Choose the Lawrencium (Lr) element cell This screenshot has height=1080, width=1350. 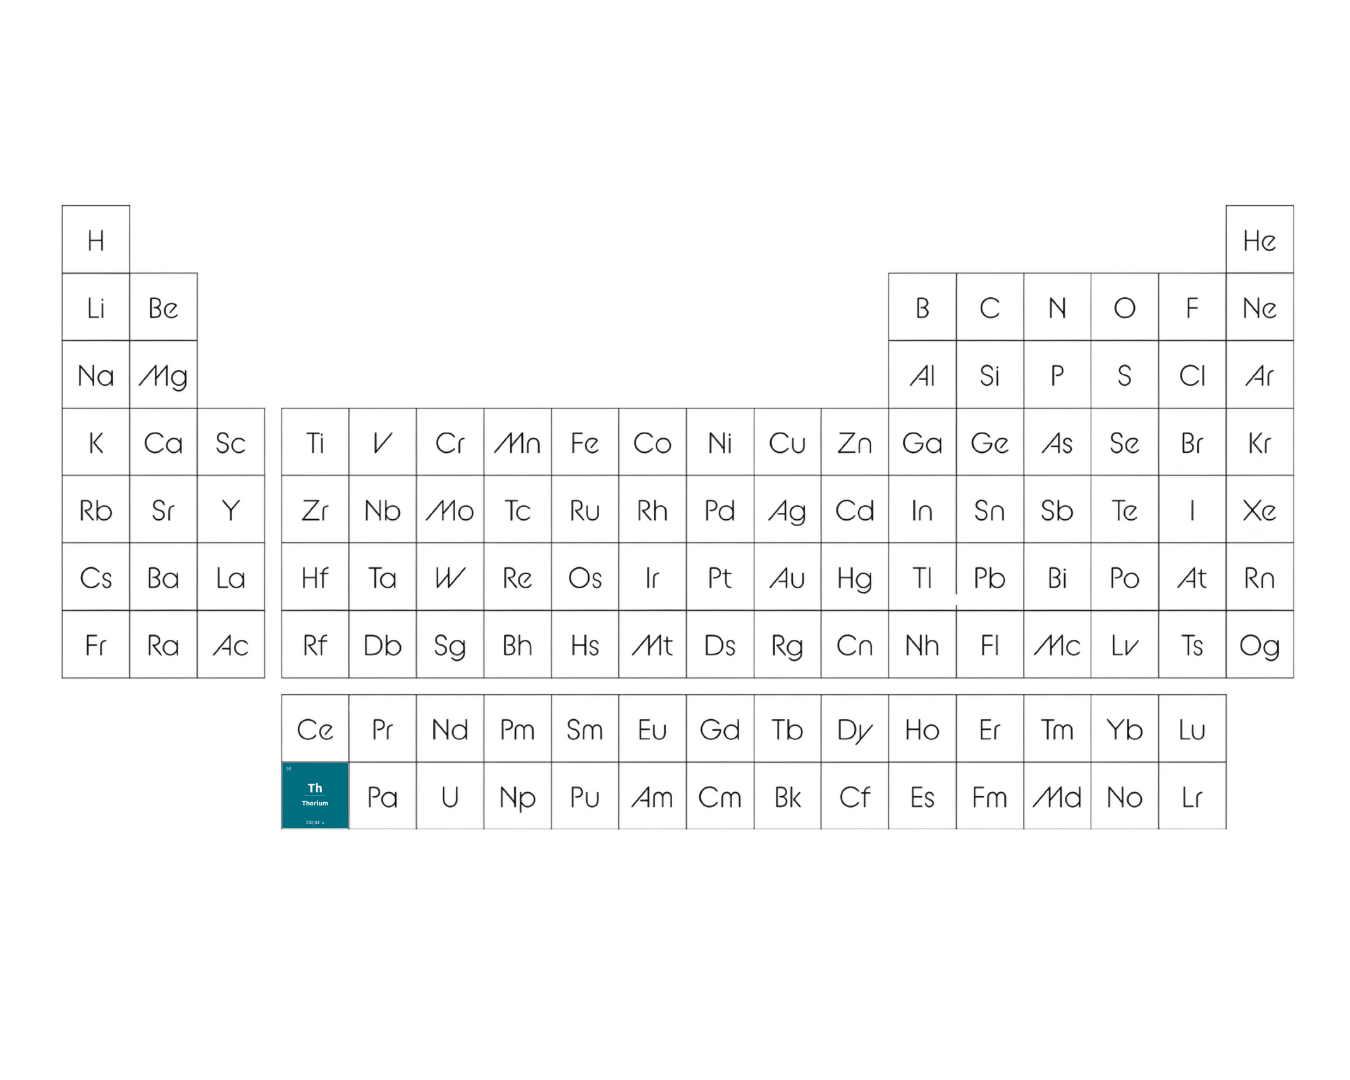point(1192,796)
